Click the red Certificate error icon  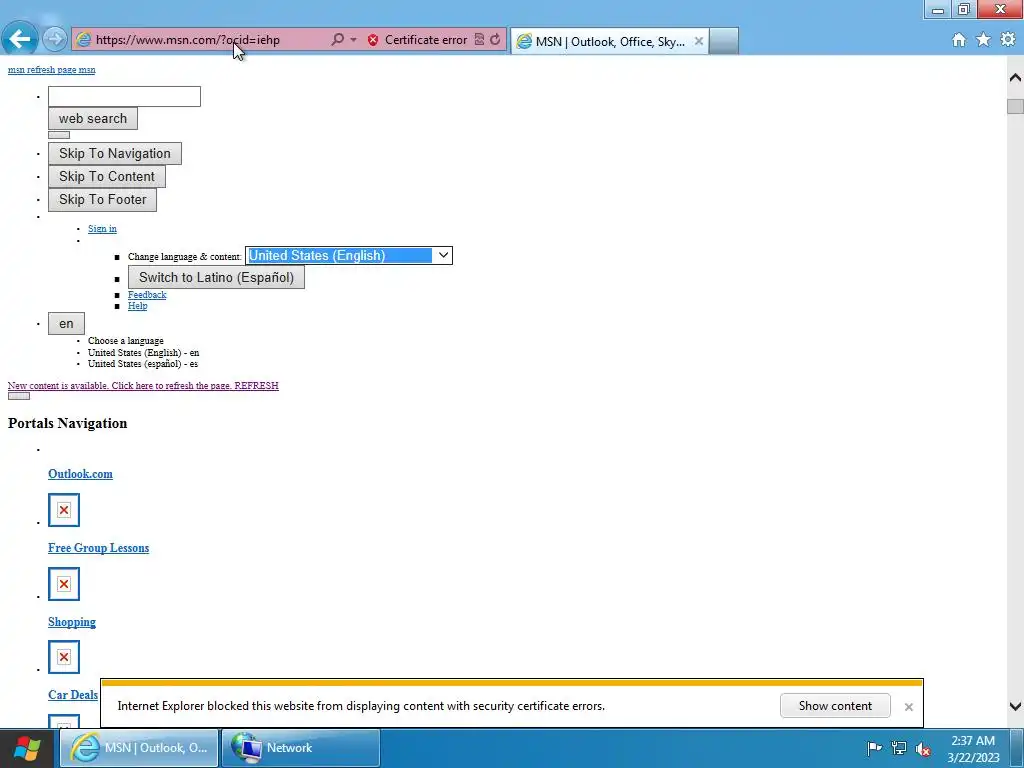[373, 40]
